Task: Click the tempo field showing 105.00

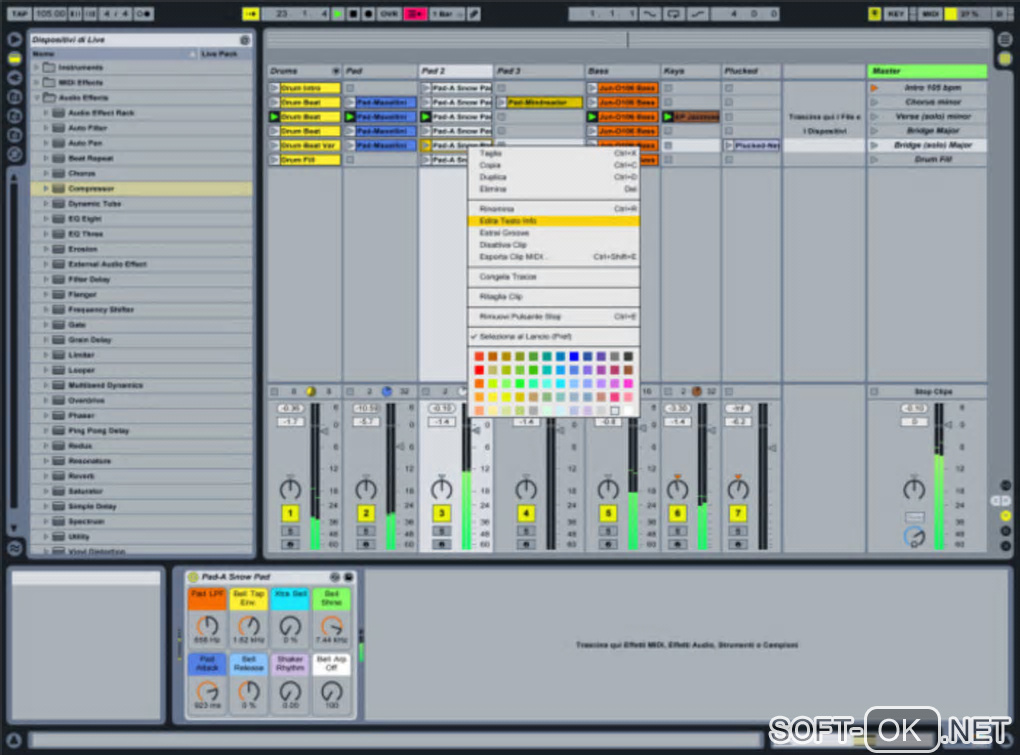Action: coord(50,13)
